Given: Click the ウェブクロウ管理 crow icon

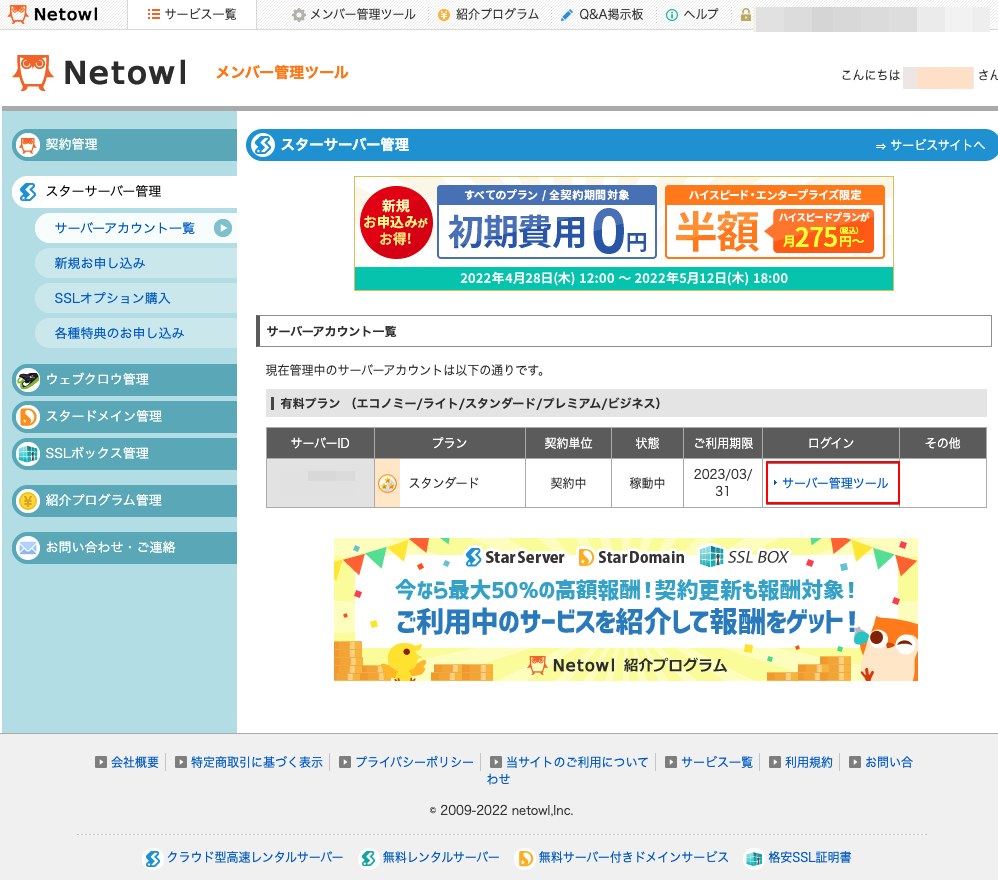Looking at the screenshot, I should 27,379.
